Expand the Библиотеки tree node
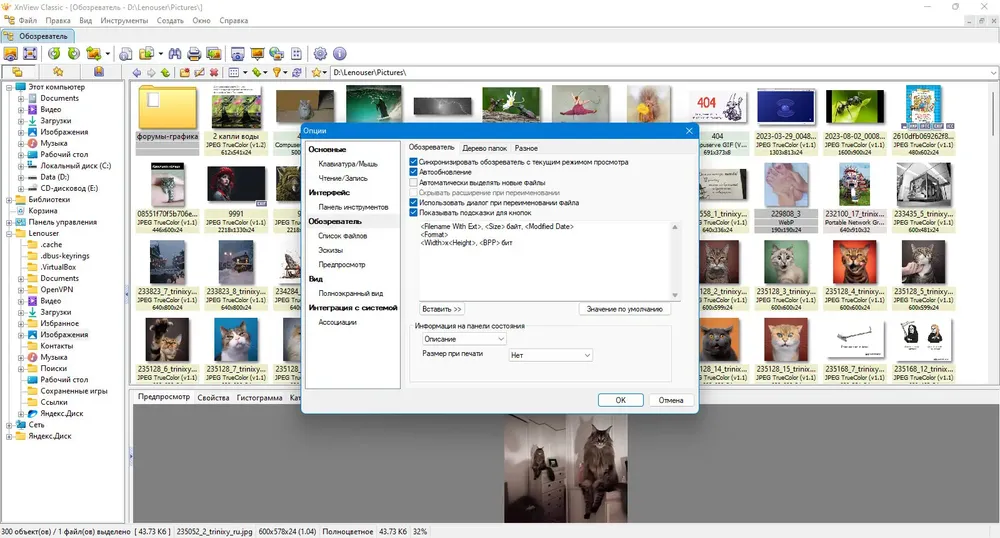This screenshot has height=538, width=1000. click(x=10, y=200)
